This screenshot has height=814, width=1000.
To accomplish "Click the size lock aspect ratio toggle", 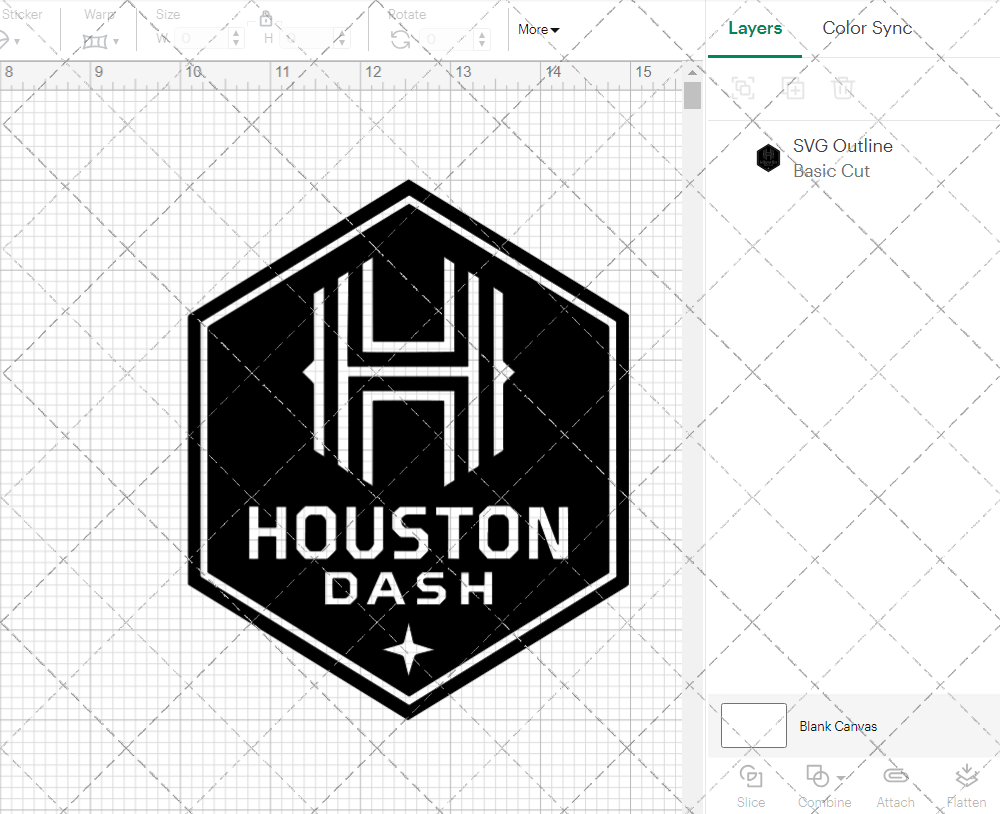I will pos(266,19).
